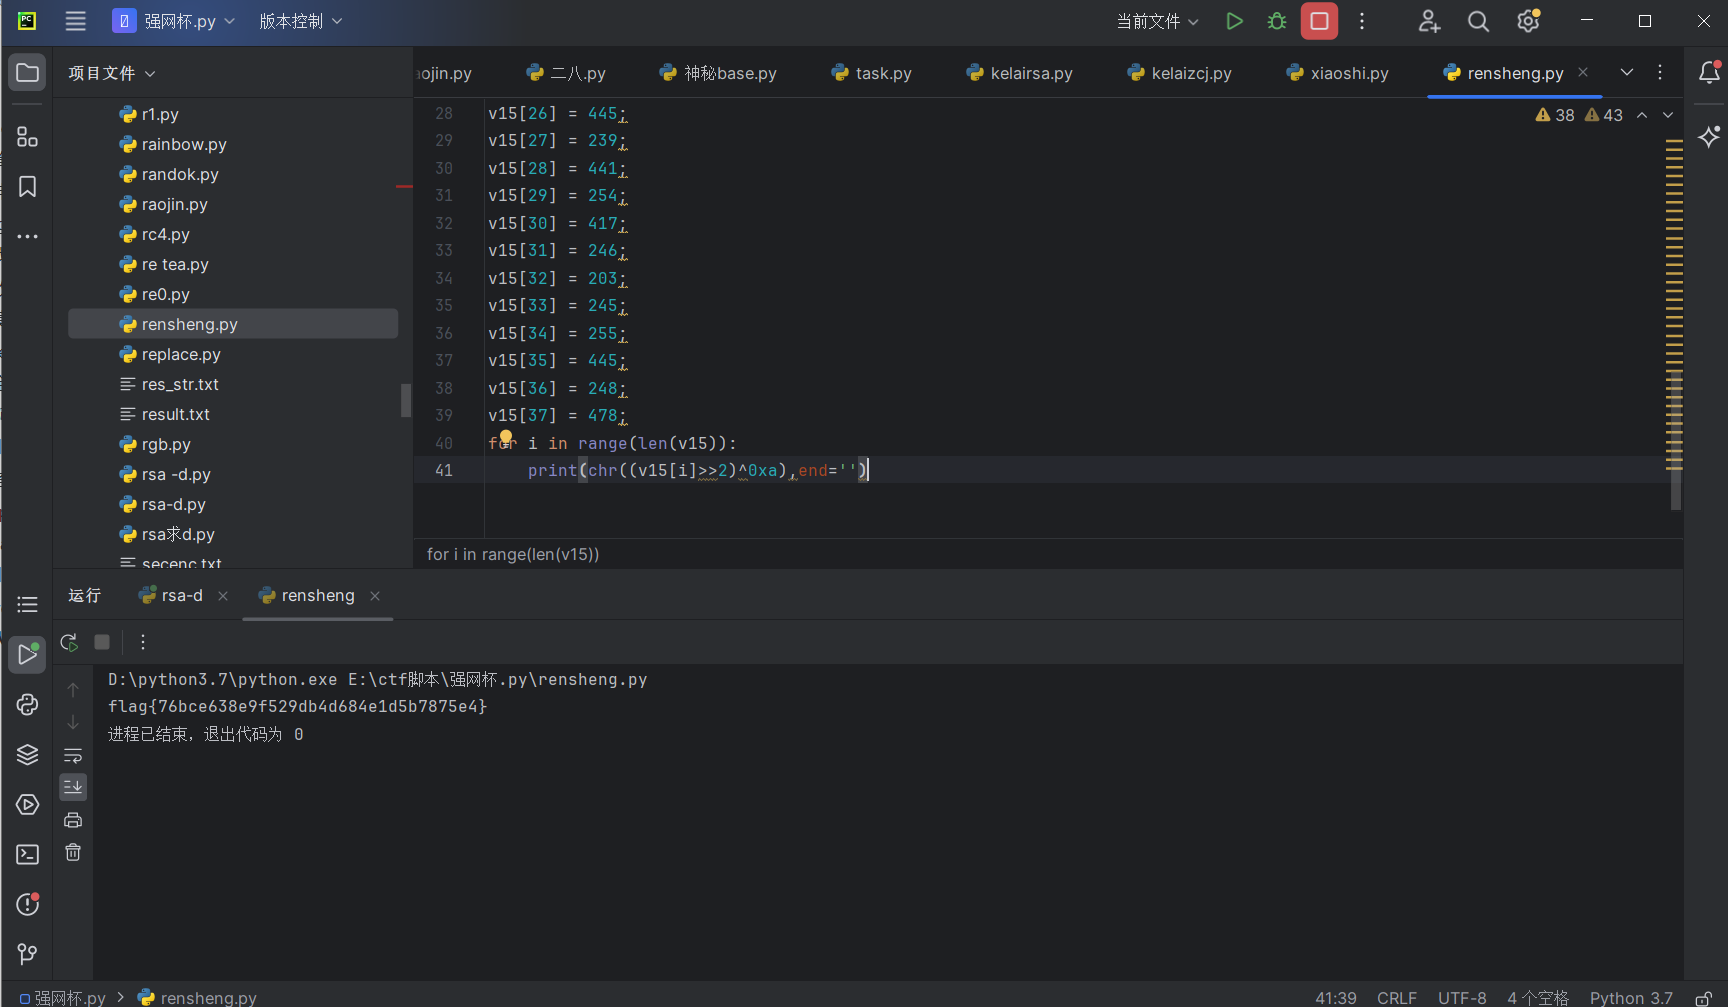
Task: Go to line via 41:39 position
Action: (x=1335, y=998)
